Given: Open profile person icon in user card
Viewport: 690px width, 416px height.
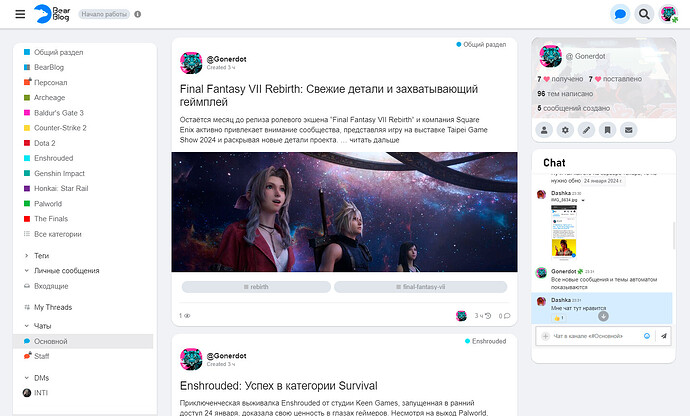Looking at the screenshot, I should coord(544,130).
